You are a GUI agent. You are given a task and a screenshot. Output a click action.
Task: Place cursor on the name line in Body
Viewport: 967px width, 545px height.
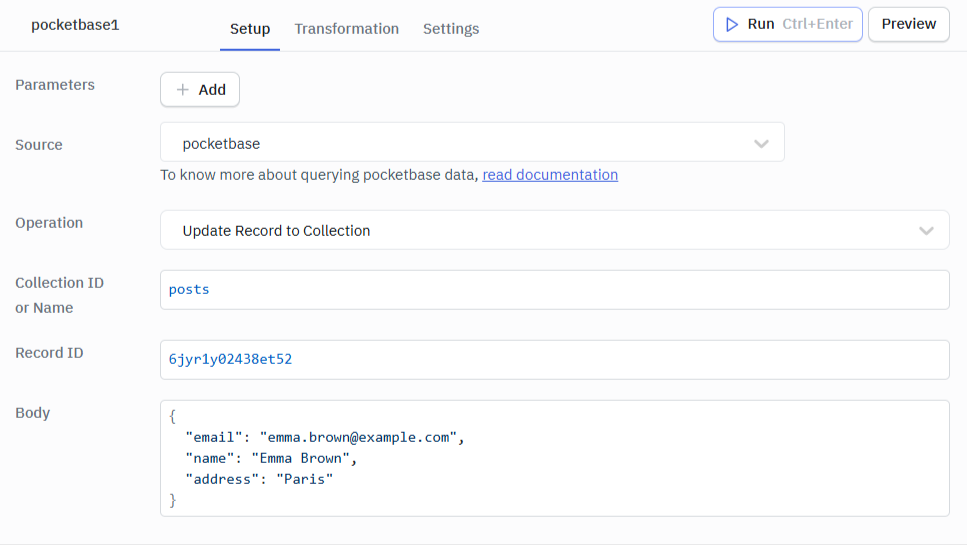coord(270,459)
